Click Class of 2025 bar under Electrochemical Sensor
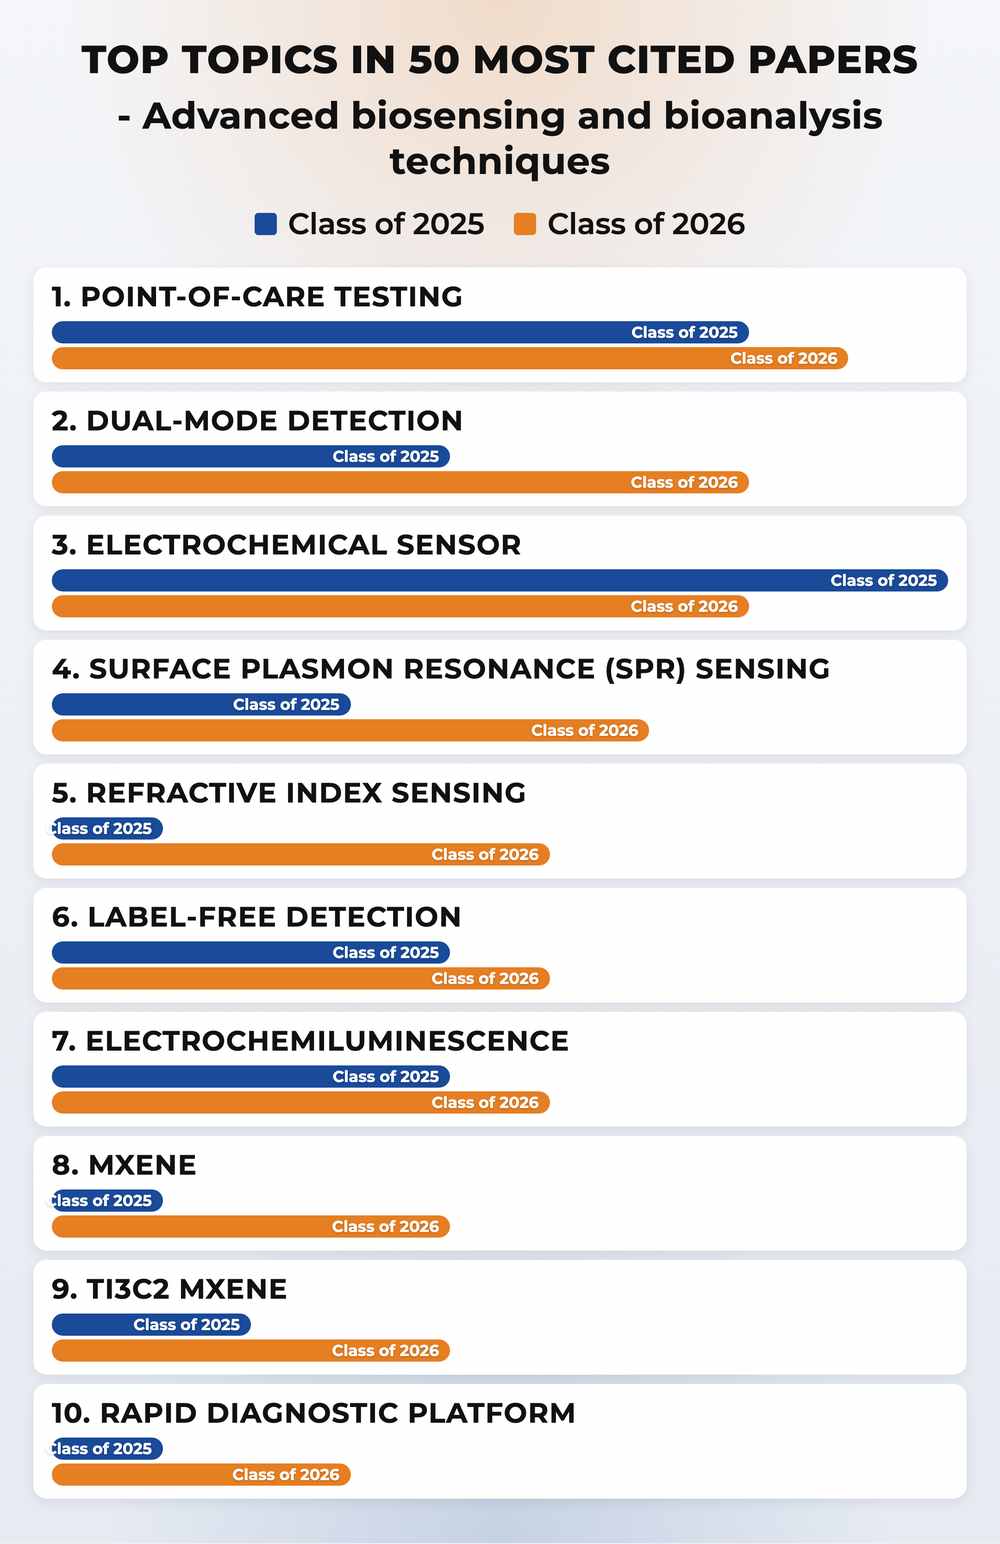Screen dimensions: 1000x1544 pyautogui.click(x=500, y=580)
